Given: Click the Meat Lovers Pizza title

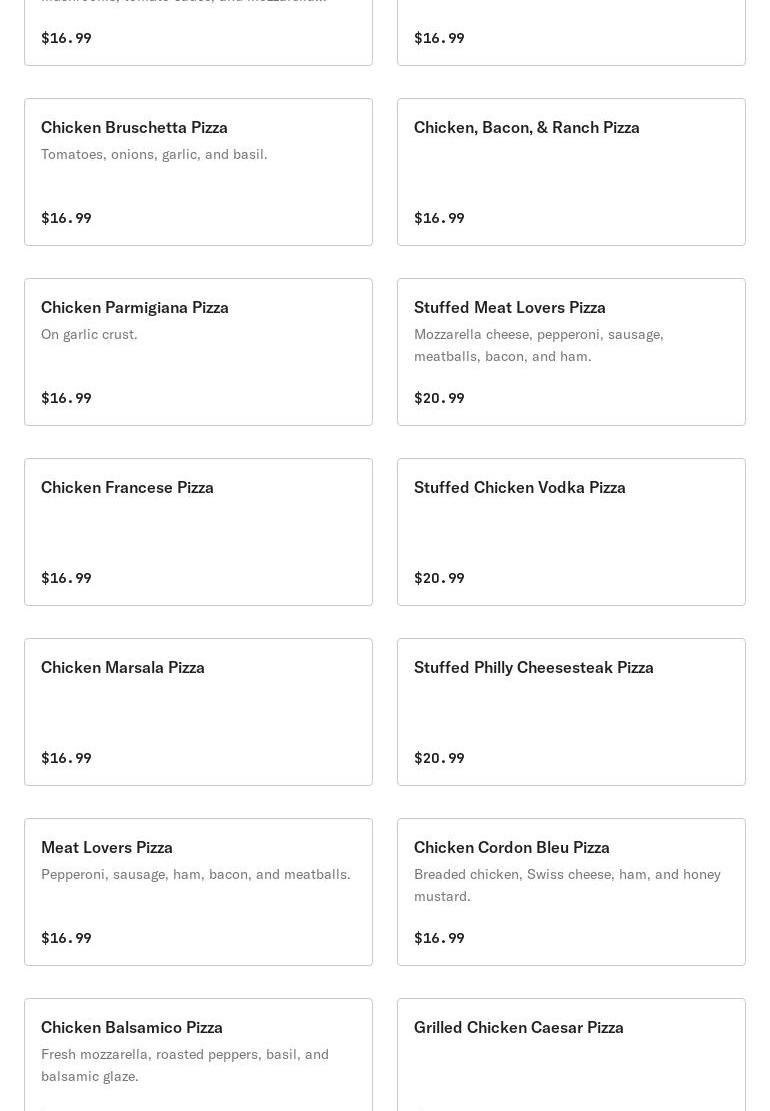Looking at the screenshot, I should pyautogui.click(x=107, y=848).
